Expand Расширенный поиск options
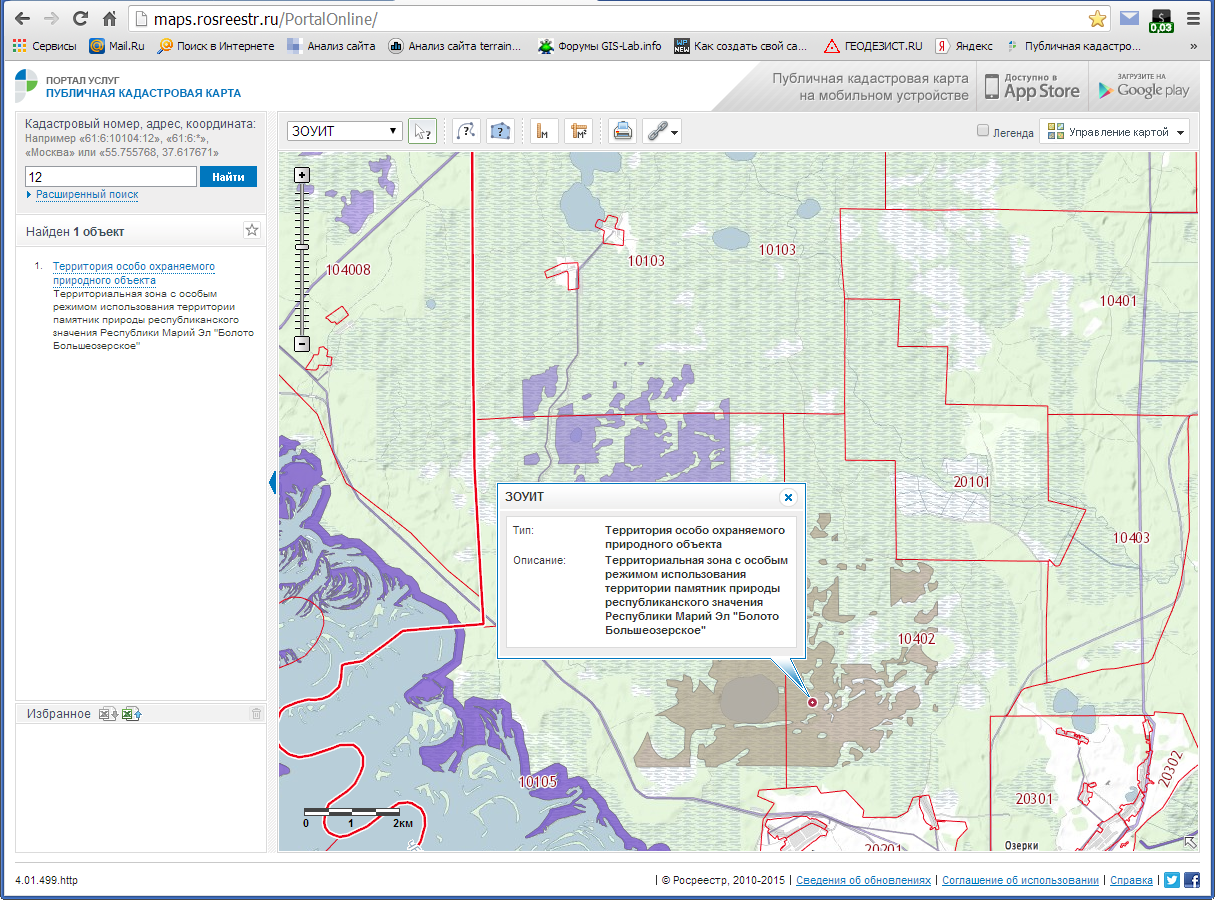Image resolution: width=1215 pixels, height=900 pixels. tap(86, 194)
